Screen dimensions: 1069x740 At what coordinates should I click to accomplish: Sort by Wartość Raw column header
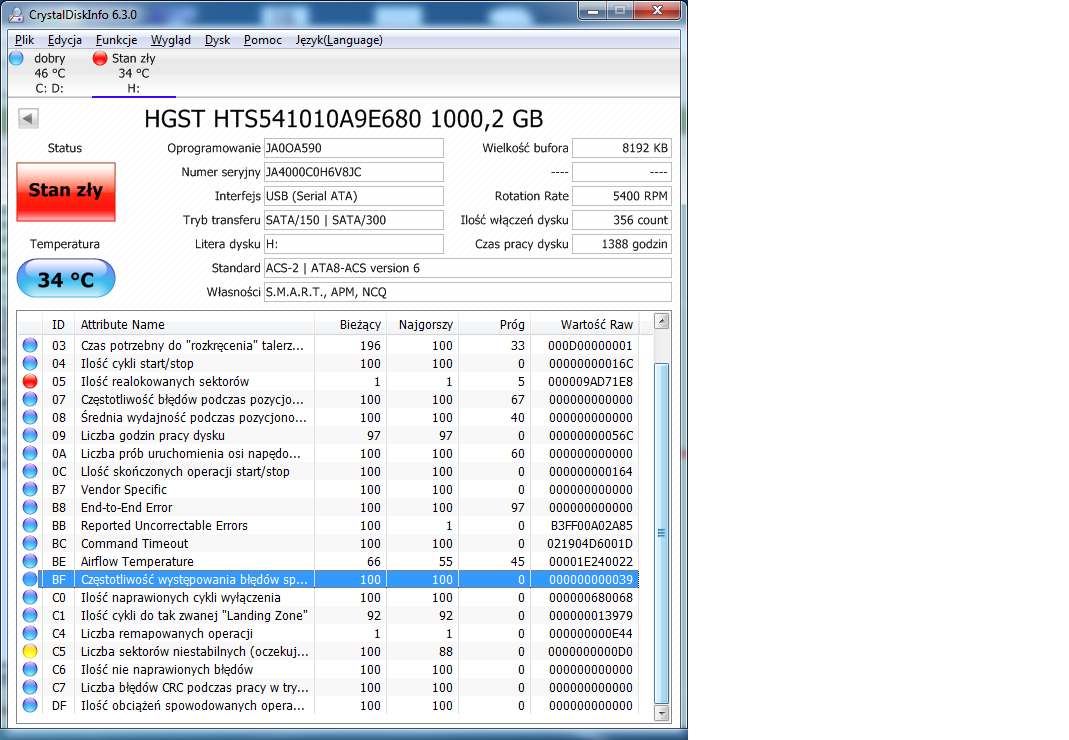click(x=584, y=325)
